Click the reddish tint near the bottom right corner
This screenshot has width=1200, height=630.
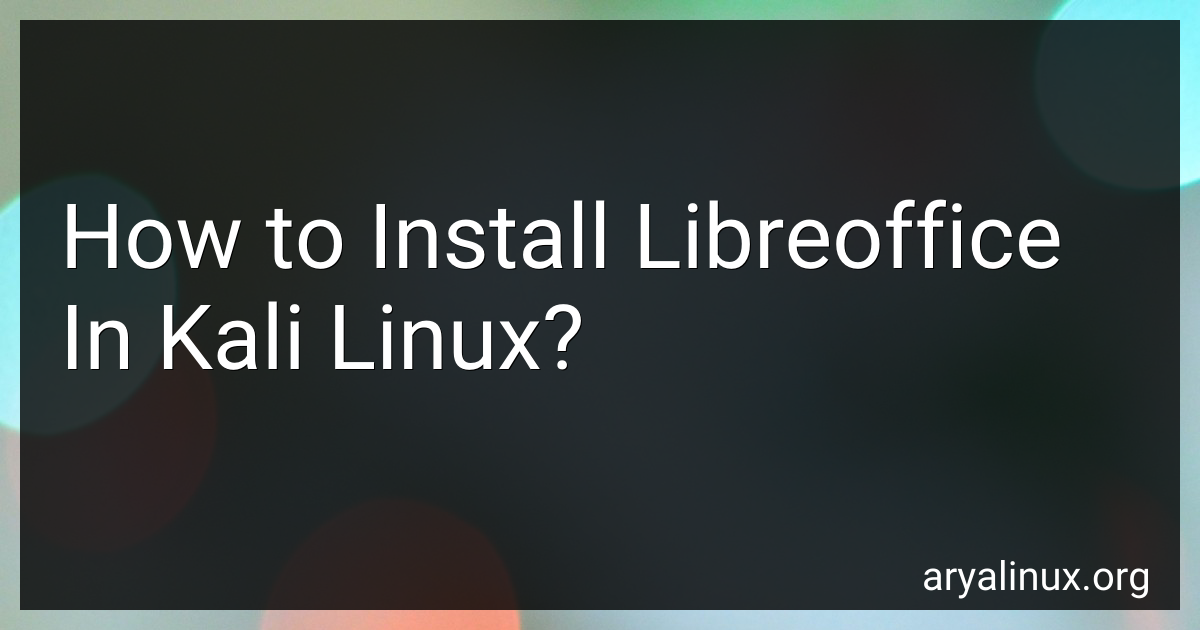1150,540
